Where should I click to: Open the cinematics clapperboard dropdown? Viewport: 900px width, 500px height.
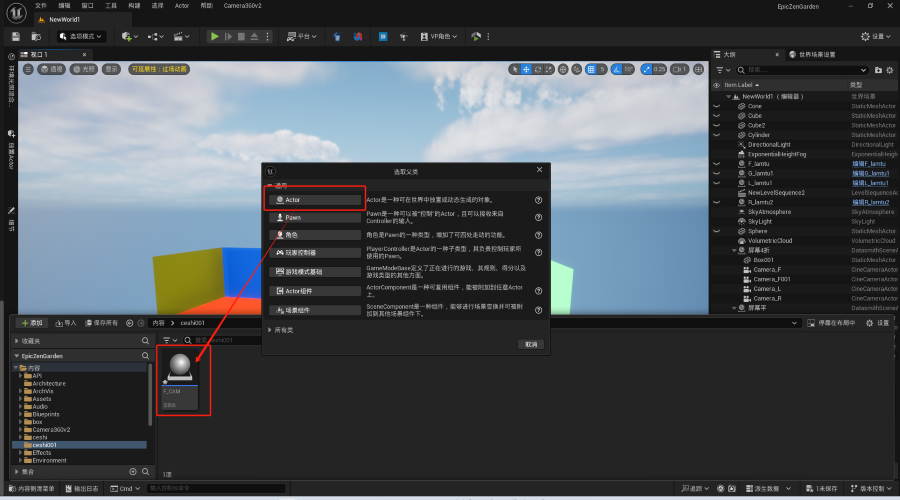(181, 37)
